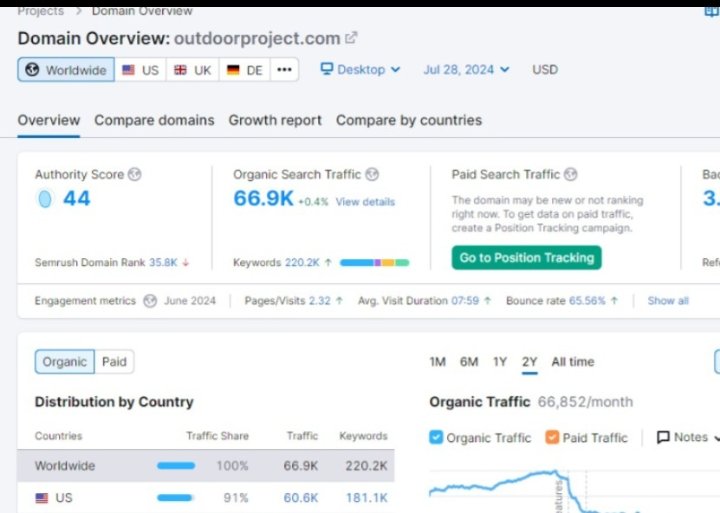Screen dimensions: 720x513
Task: Click Projects breadcrumb link
Action: click(40, 11)
